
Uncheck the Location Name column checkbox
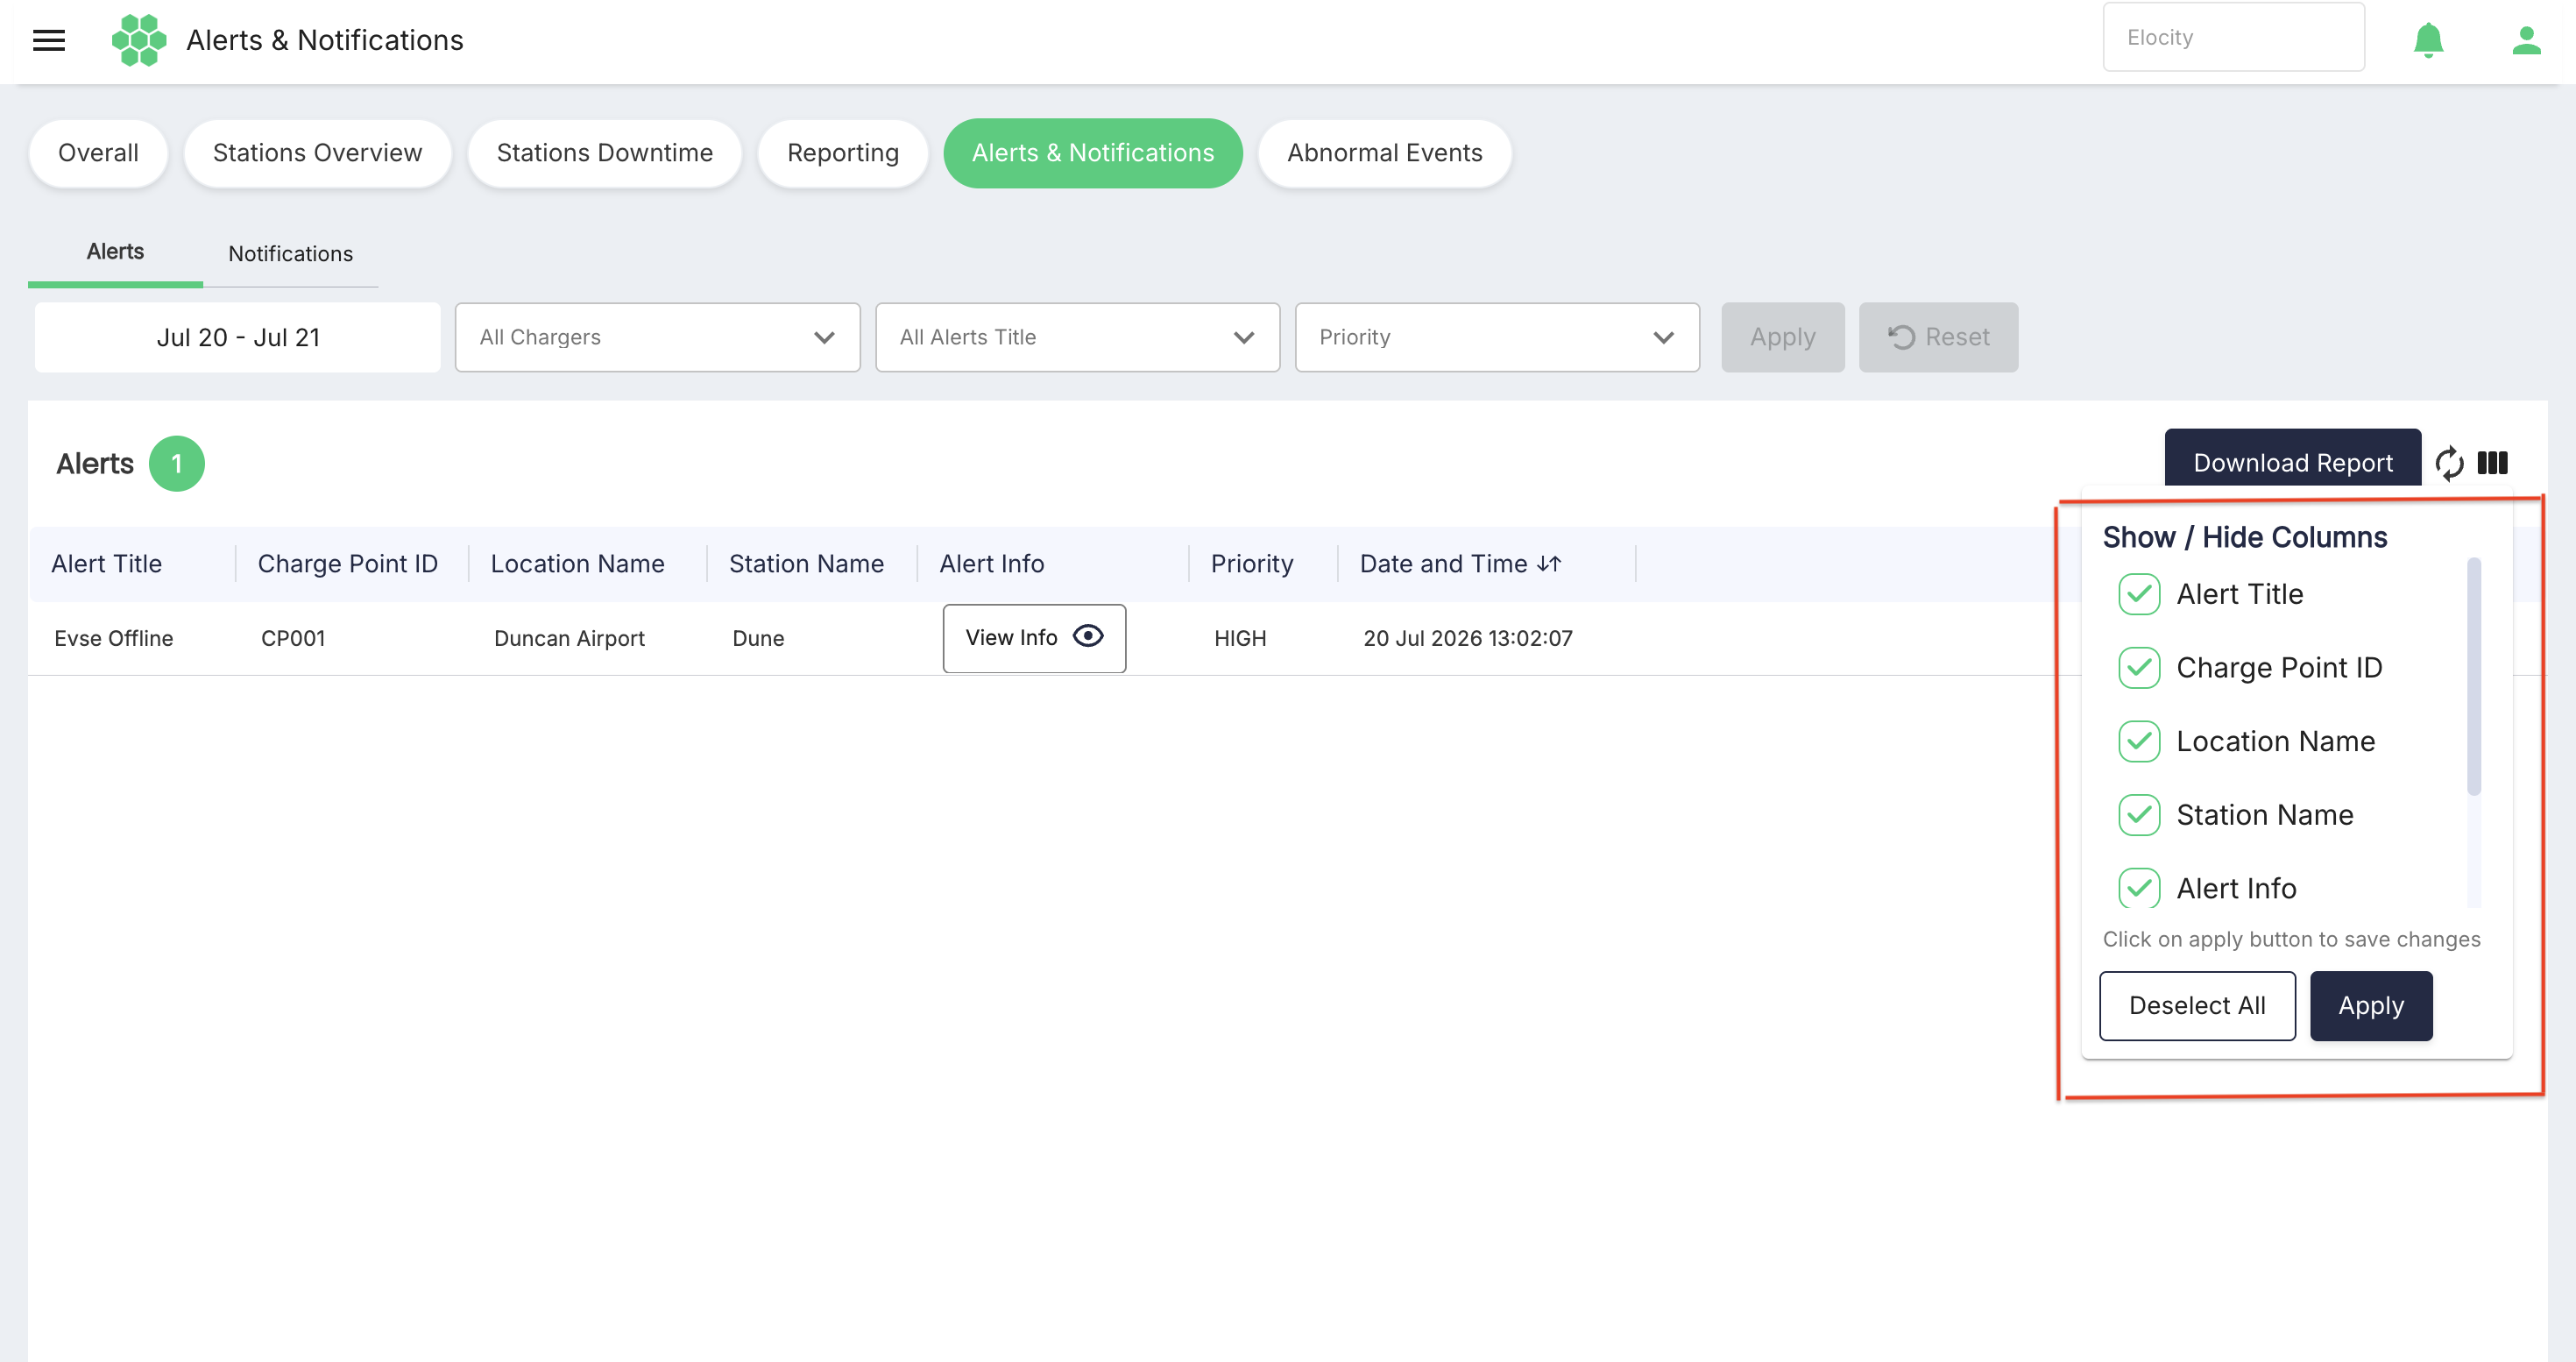(2139, 741)
